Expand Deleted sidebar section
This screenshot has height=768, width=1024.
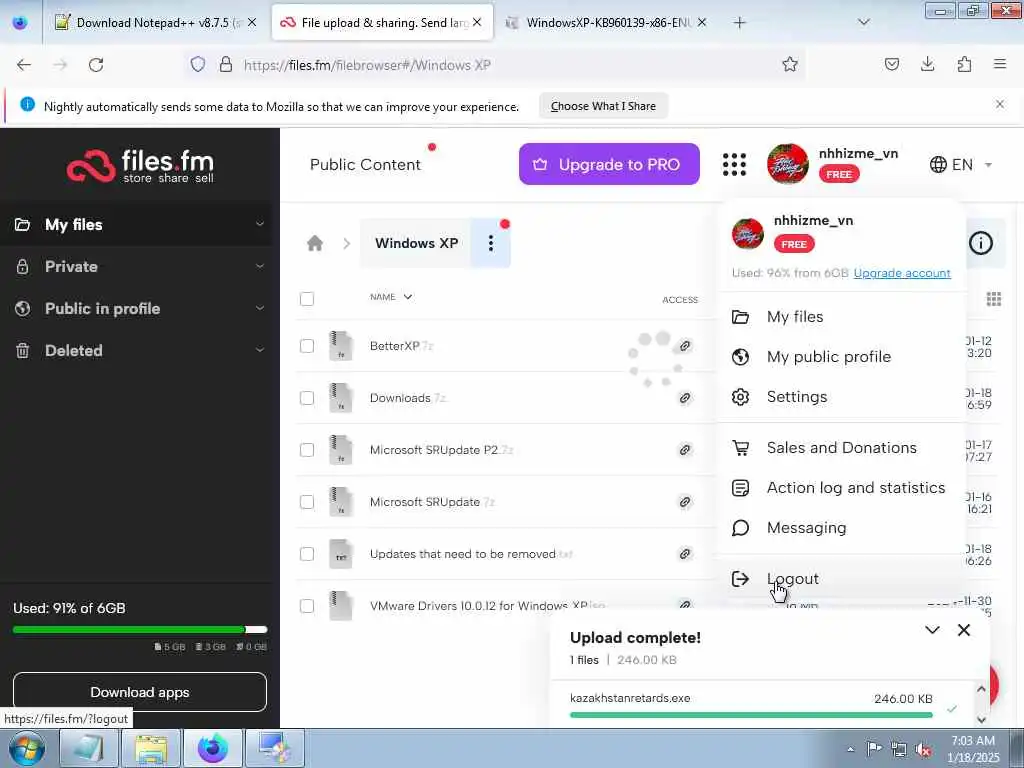click(x=260, y=350)
